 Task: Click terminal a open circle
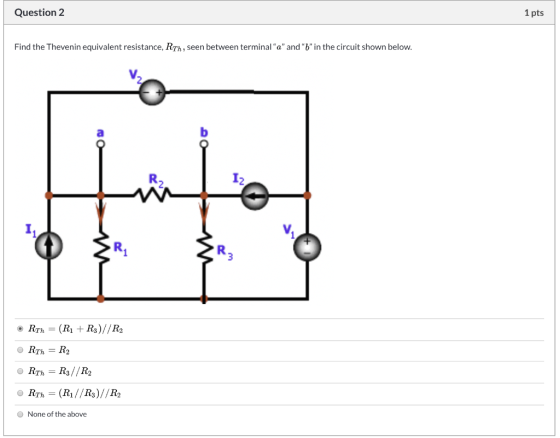point(101,144)
